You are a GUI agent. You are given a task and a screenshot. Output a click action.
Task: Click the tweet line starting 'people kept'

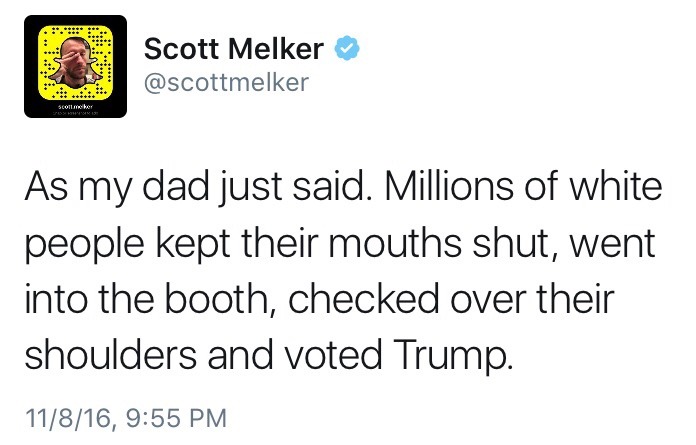pyautogui.click(x=340, y=243)
